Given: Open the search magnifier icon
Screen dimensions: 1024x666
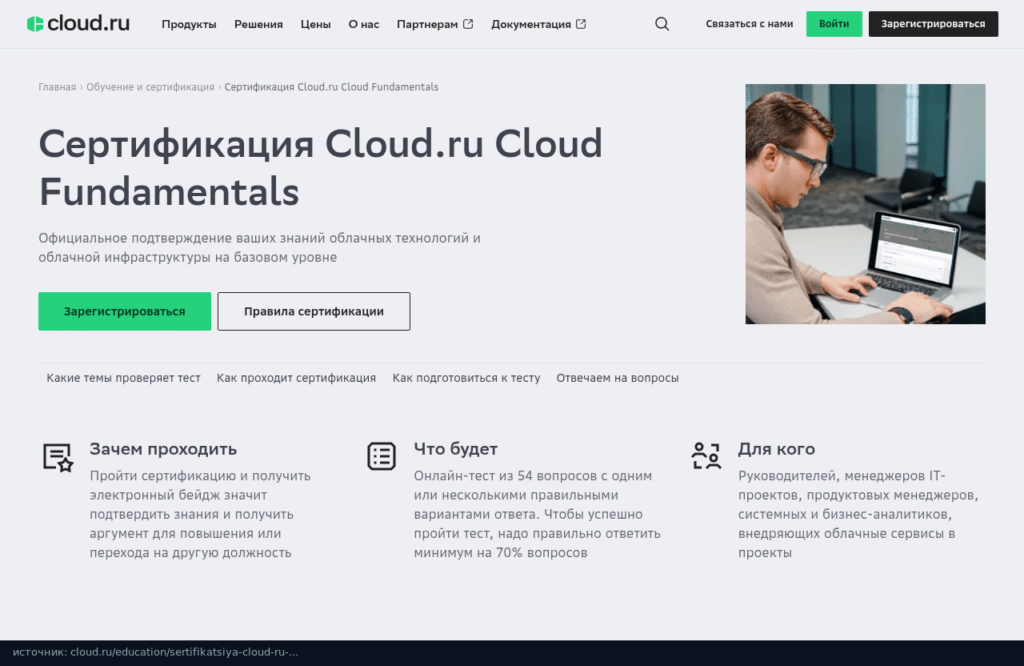Looking at the screenshot, I should point(662,24).
